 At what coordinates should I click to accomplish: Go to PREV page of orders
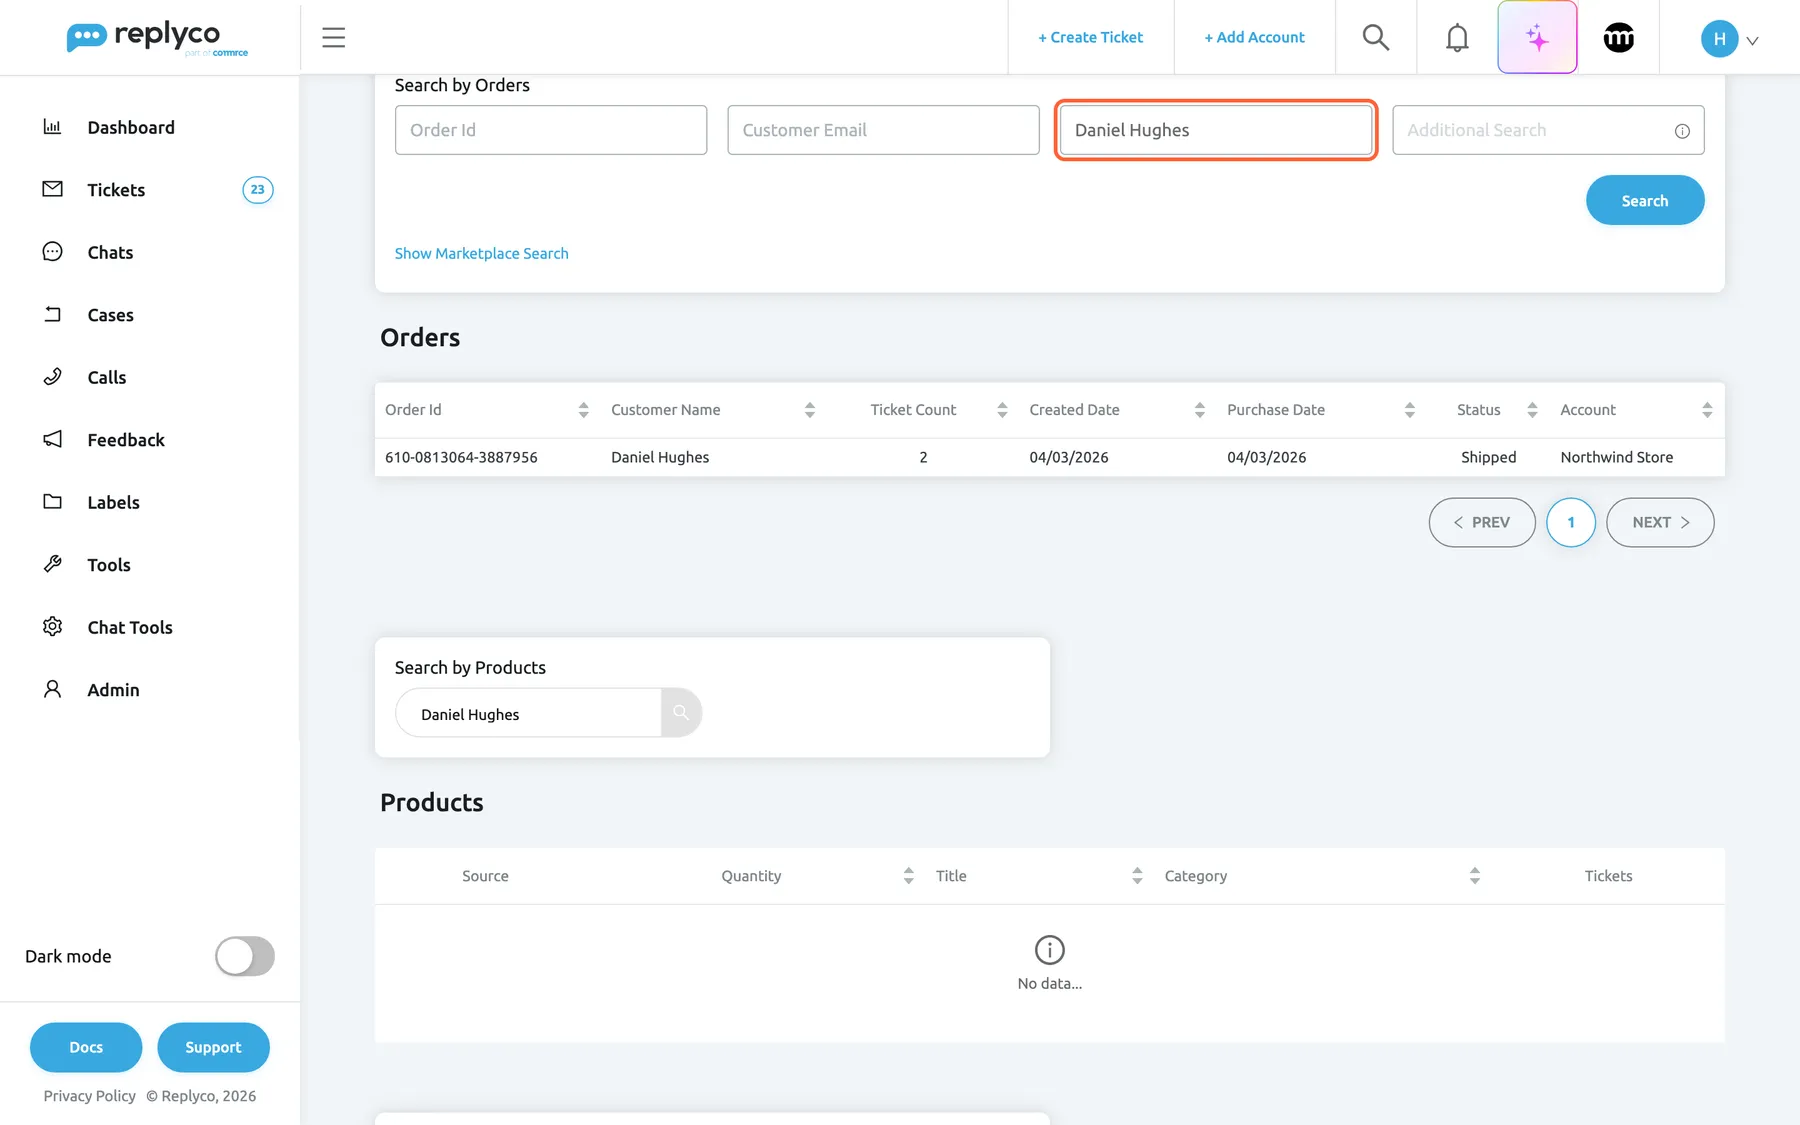pyautogui.click(x=1482, y=522)
